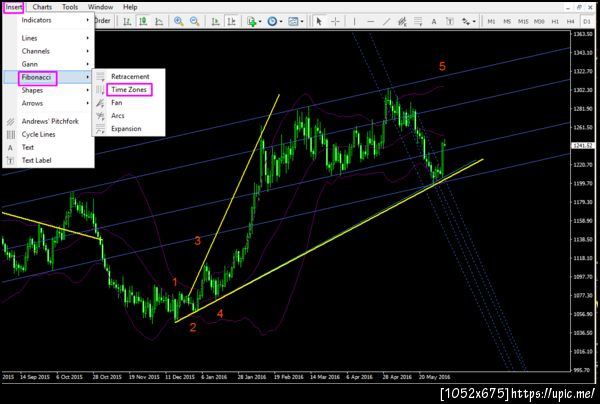Select the text 'A' drawing tool

pos(434,21)
